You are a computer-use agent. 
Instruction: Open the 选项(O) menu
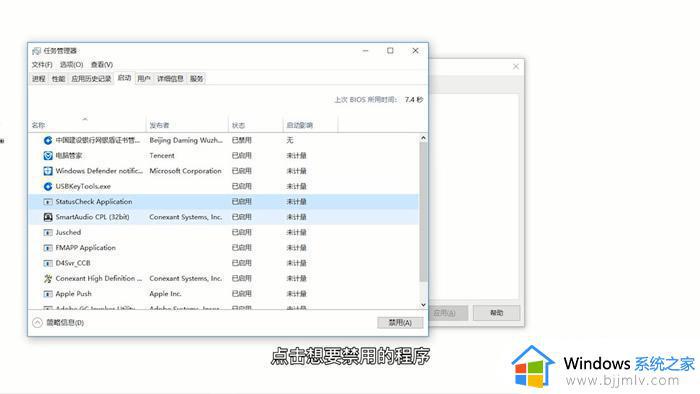click(x=71, y=65)
